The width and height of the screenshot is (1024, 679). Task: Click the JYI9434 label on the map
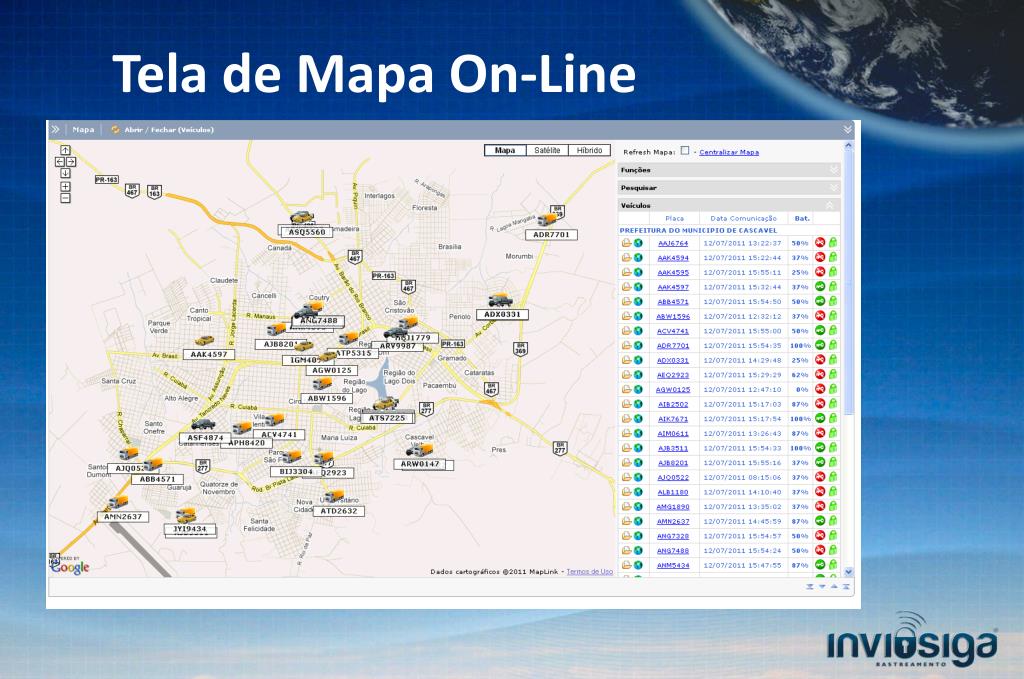(189, 529)
